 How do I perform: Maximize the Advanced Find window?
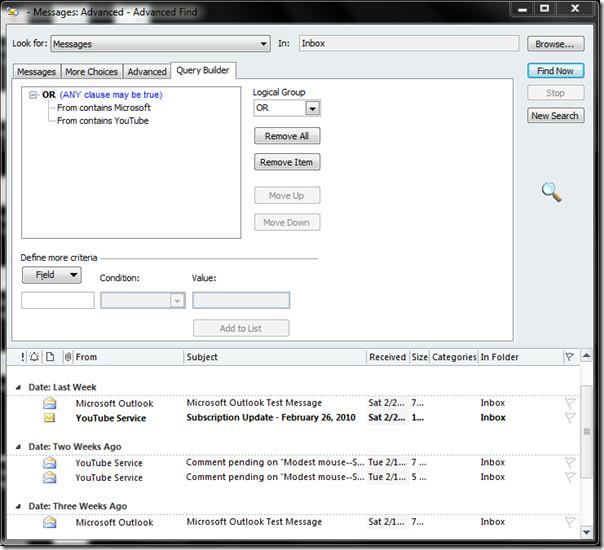[x=545, y=8]
